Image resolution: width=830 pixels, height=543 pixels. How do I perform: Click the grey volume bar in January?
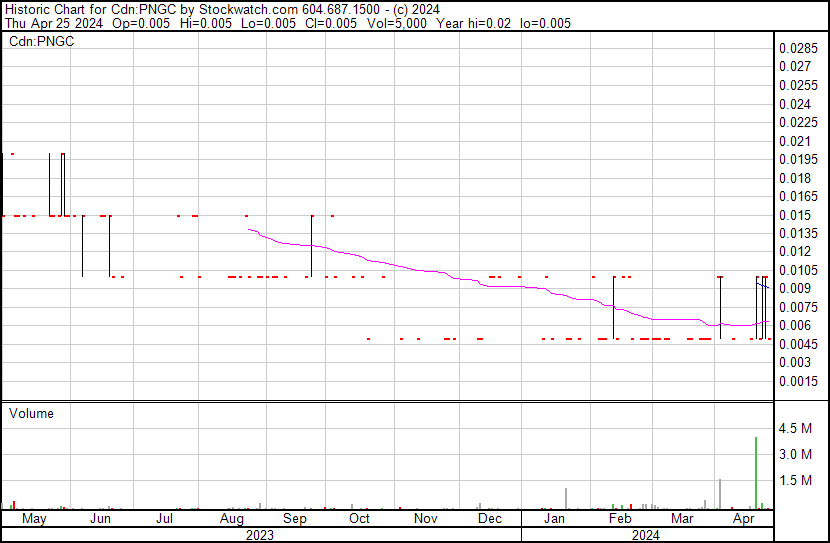pos(566,499)
